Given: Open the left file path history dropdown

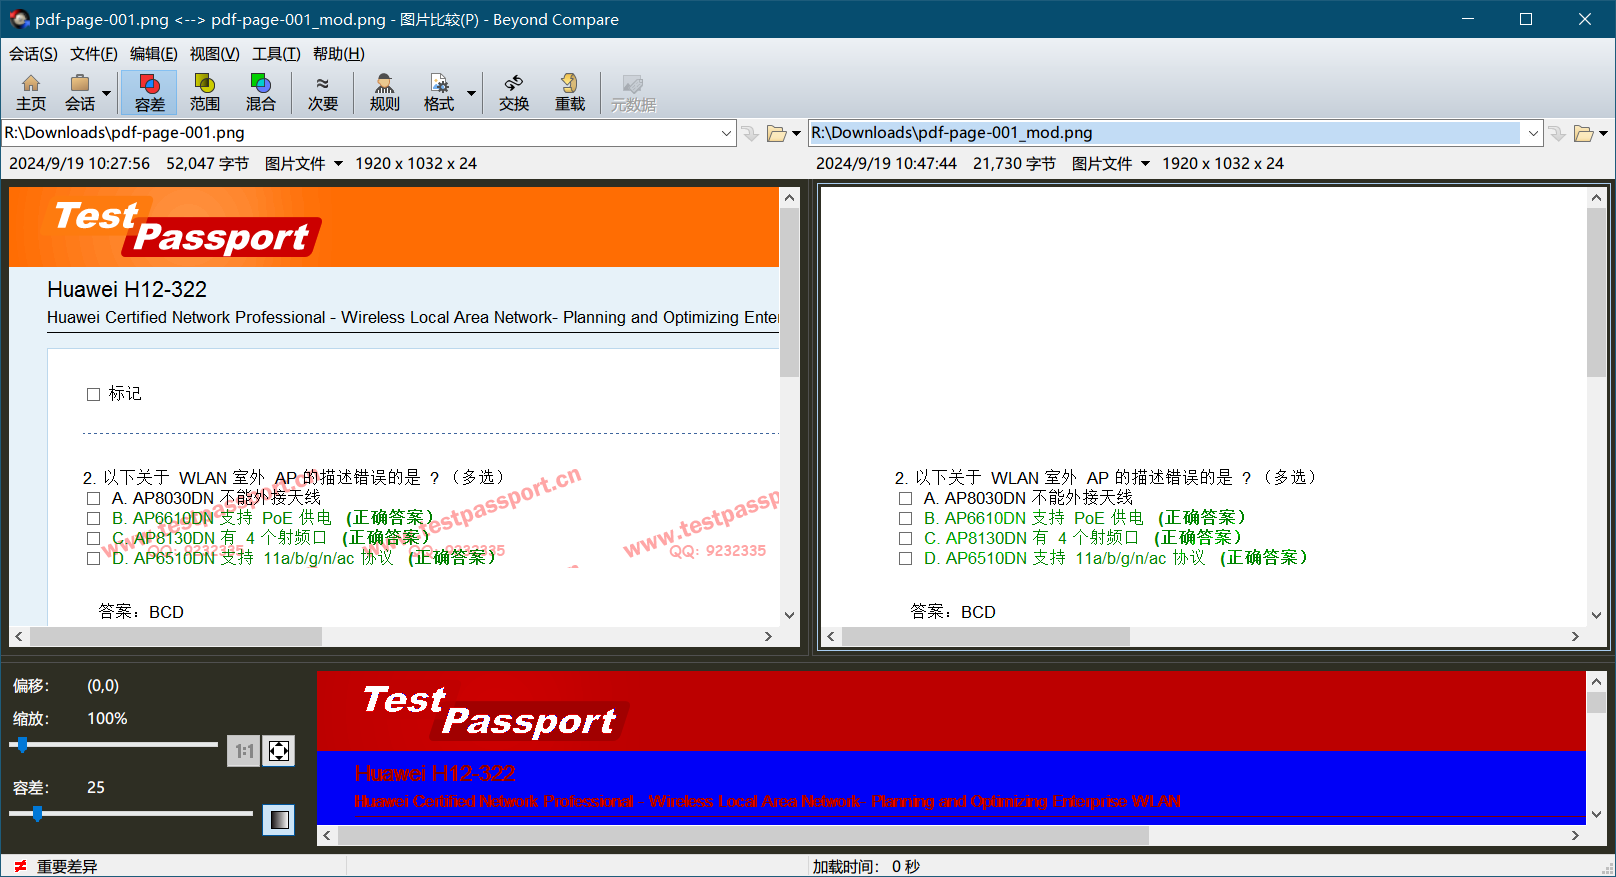Looking at the screenshot, I should coord(727,133).
